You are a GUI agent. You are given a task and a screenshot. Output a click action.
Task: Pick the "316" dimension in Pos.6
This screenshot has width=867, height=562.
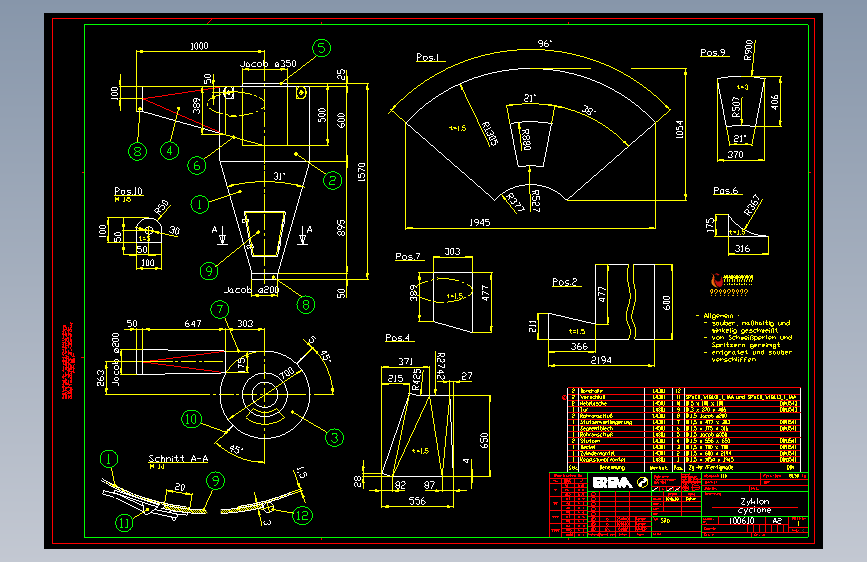(x=743, y=249)
